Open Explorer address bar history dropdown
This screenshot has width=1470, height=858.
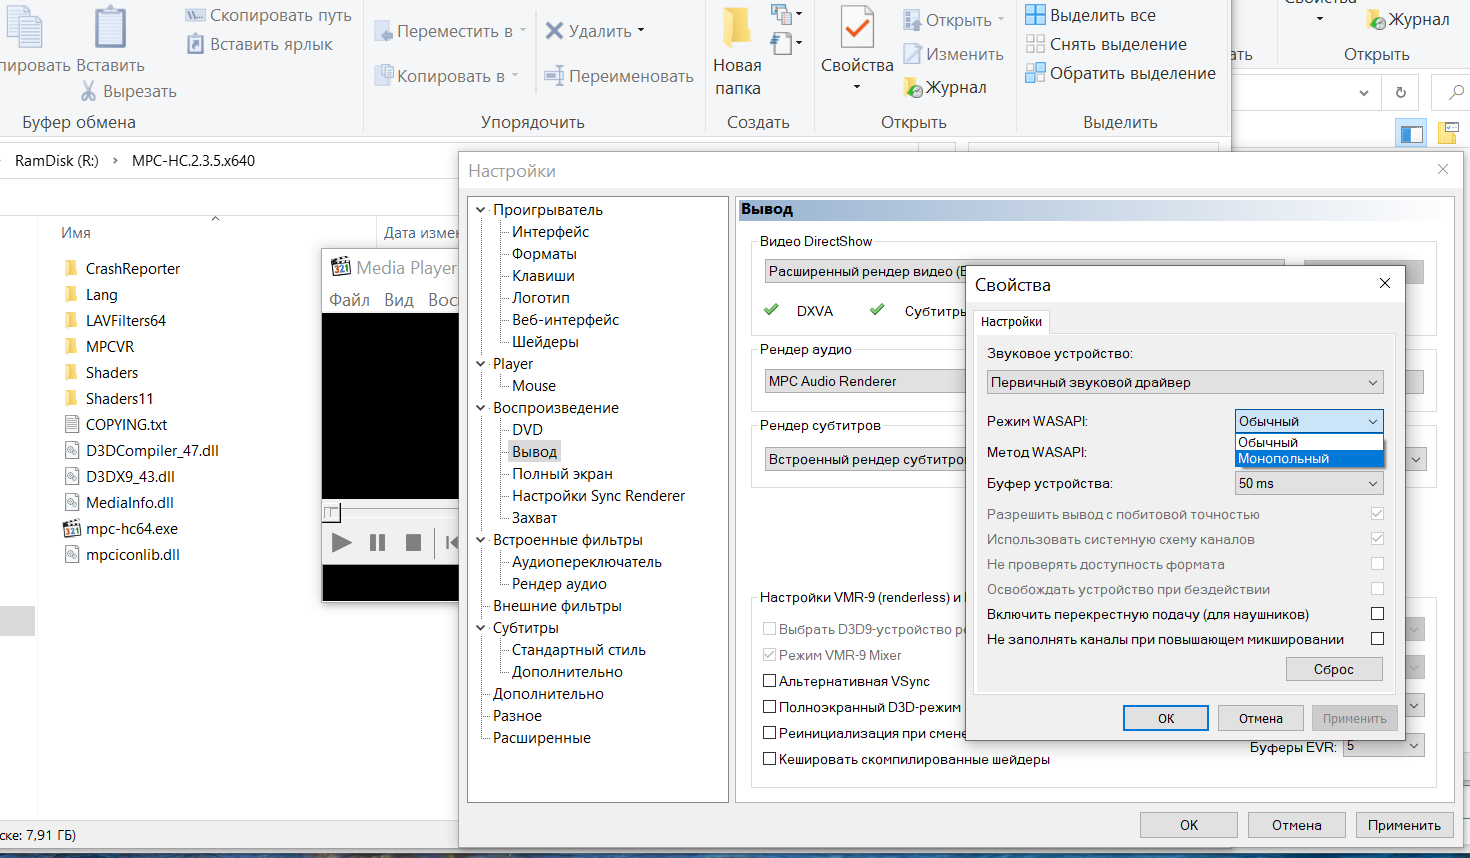1364,93
